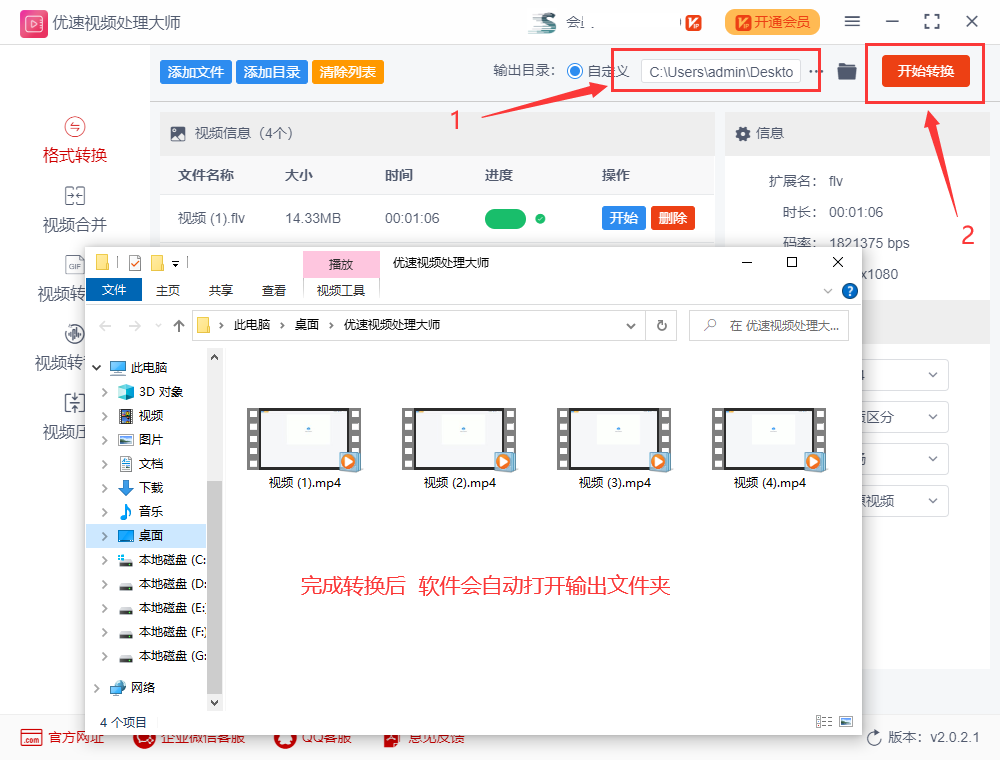Click the Explorer help question icon
The width and height of the screenshot is (1000, 760).
(x=849, y=291)
